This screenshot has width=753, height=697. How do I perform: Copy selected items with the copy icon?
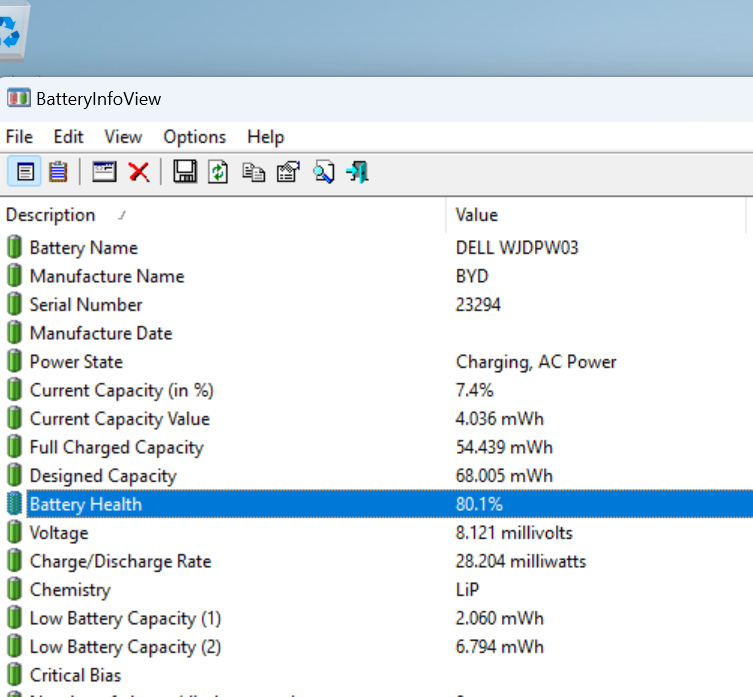click(x=253, y=171)
